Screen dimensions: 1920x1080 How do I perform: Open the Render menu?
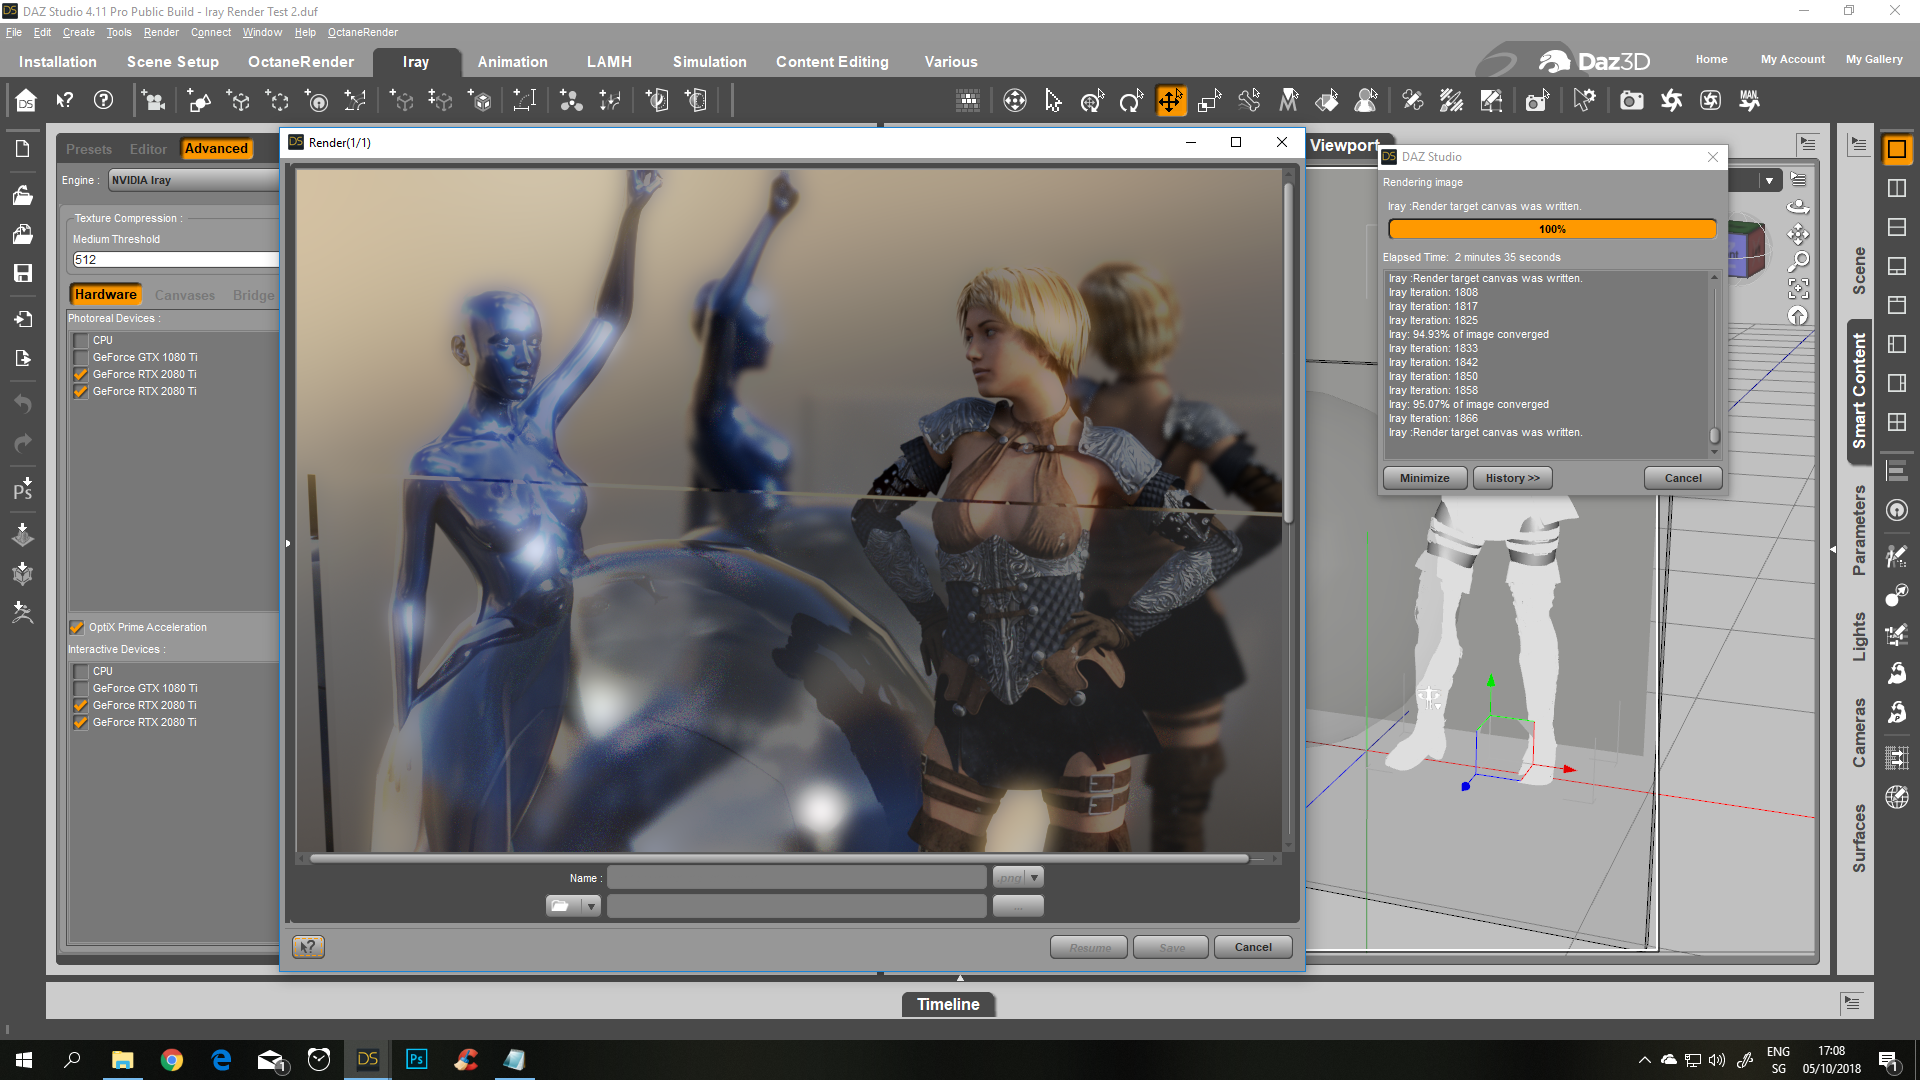pyautogui.click(x=160, y=32)
